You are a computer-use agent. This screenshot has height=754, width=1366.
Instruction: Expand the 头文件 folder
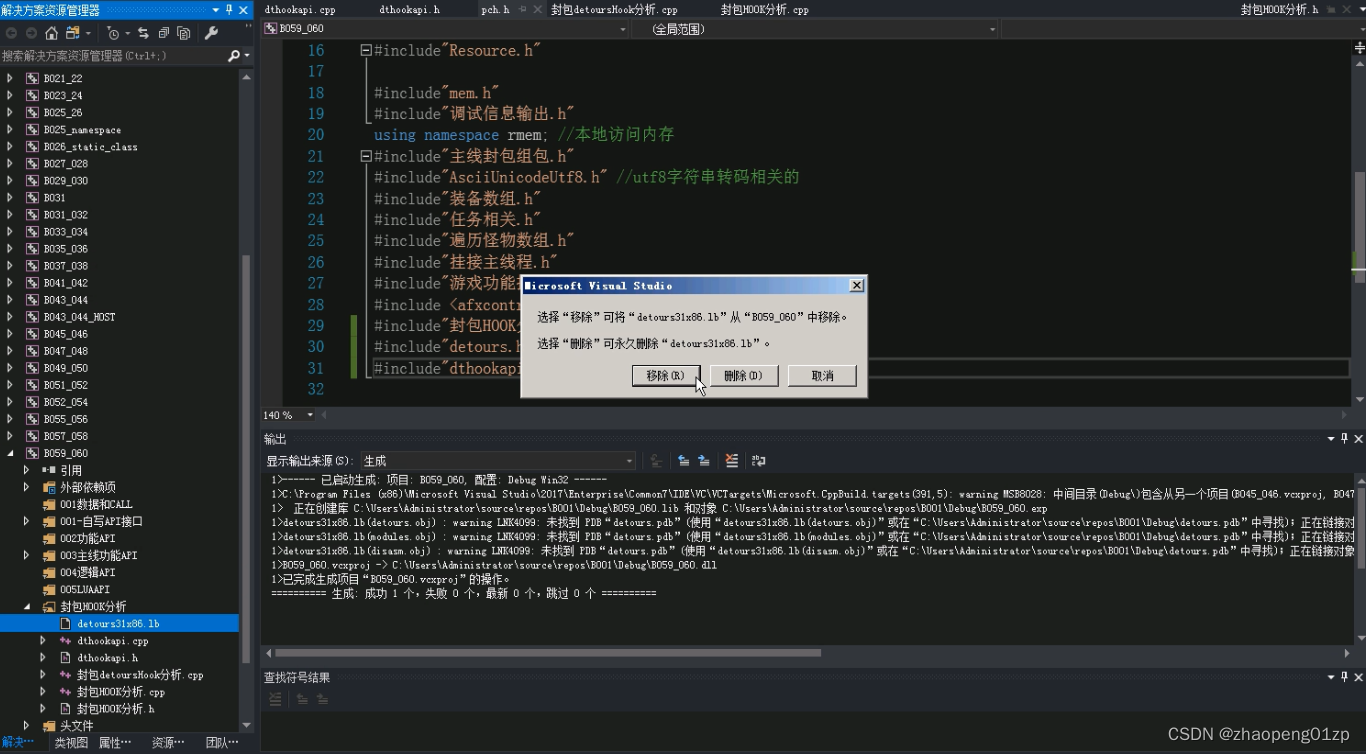(27, 726)
